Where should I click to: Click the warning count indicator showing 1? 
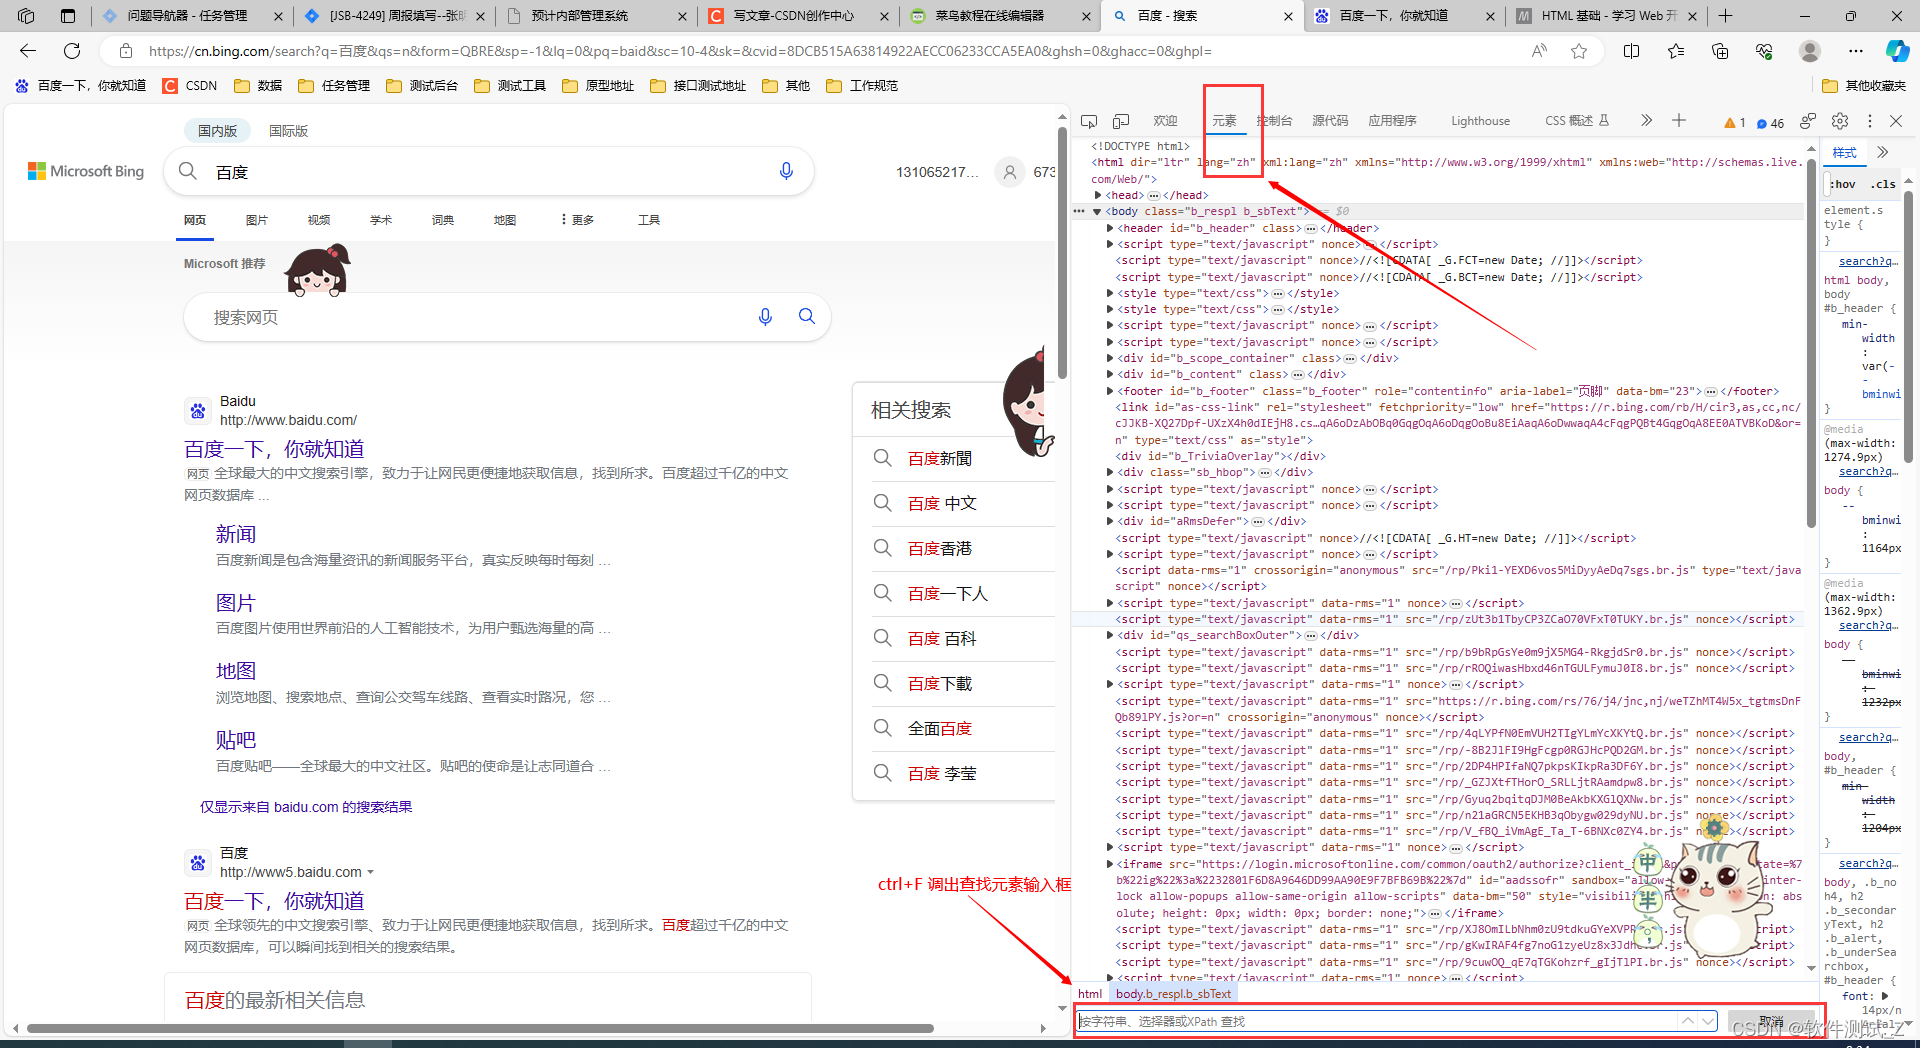1734,123
